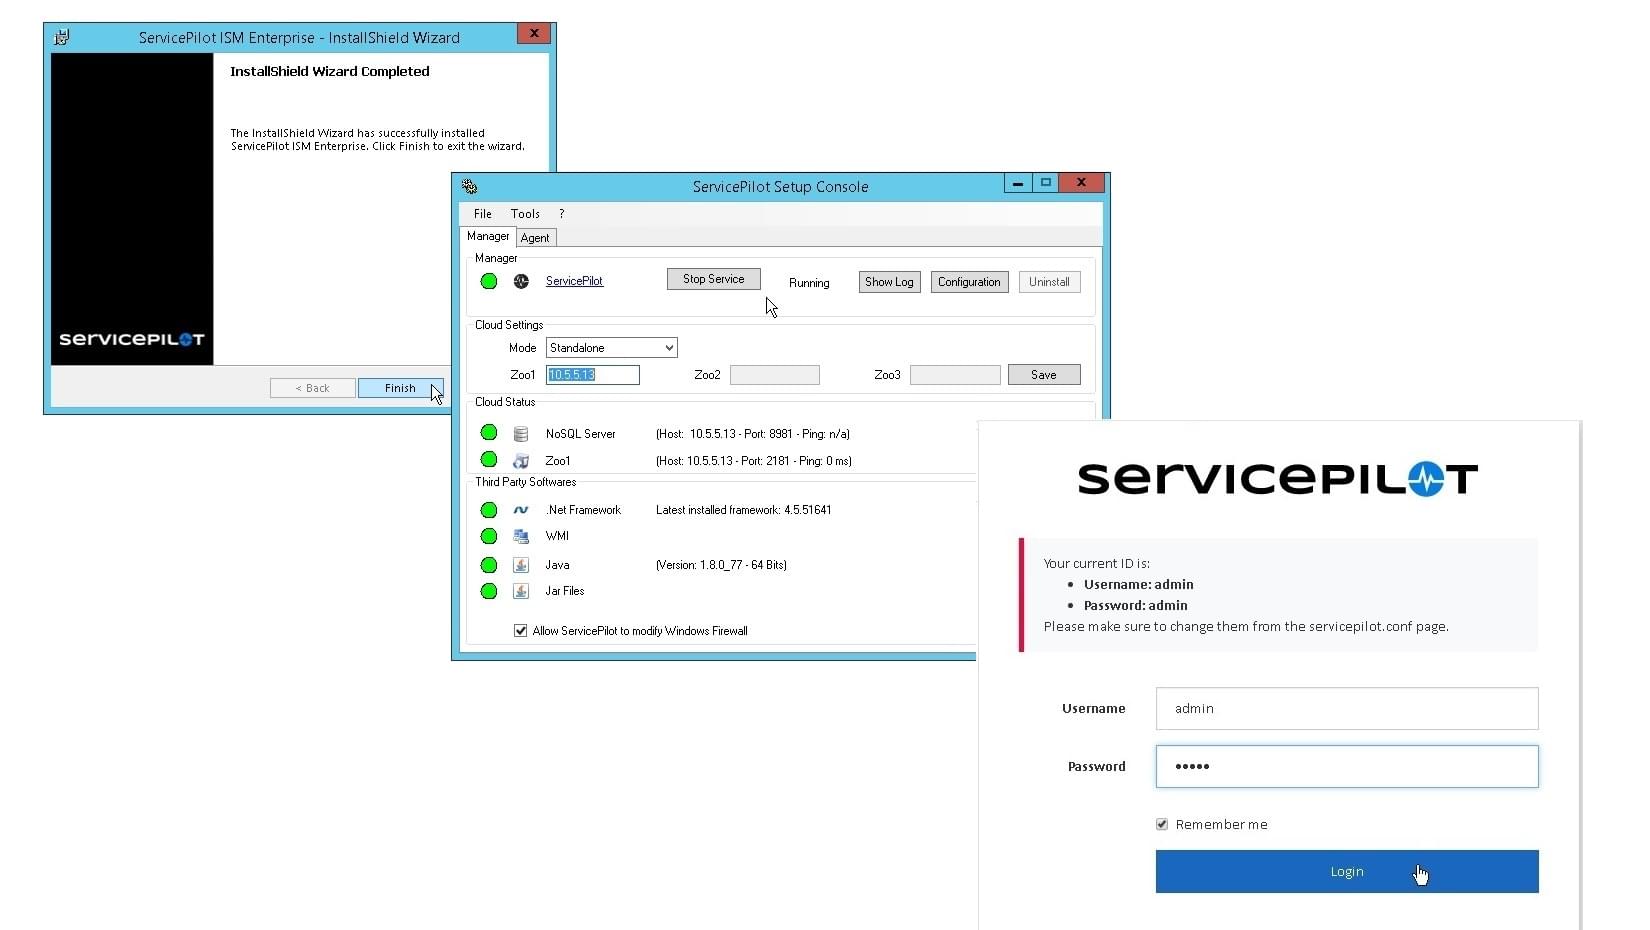Click the Jar Files label
Viewport: 1650px width, 930px height.
click(565, 591)
